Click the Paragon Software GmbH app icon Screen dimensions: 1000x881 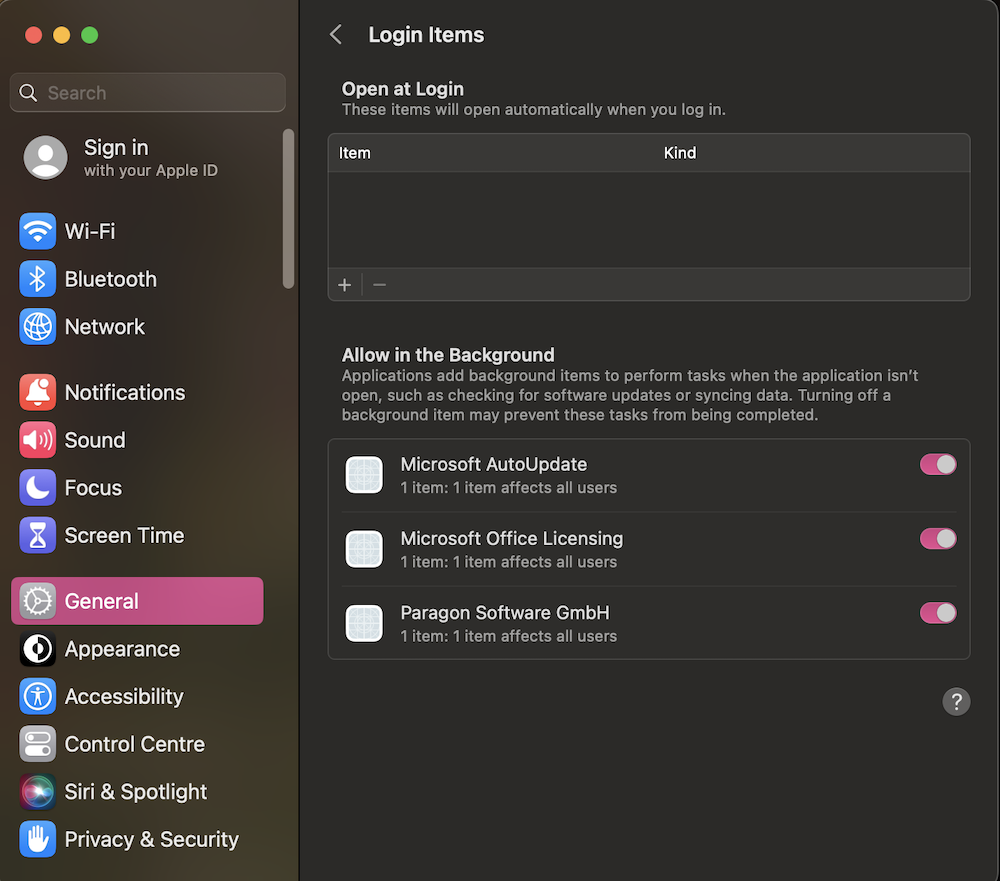tap(364, 623)
